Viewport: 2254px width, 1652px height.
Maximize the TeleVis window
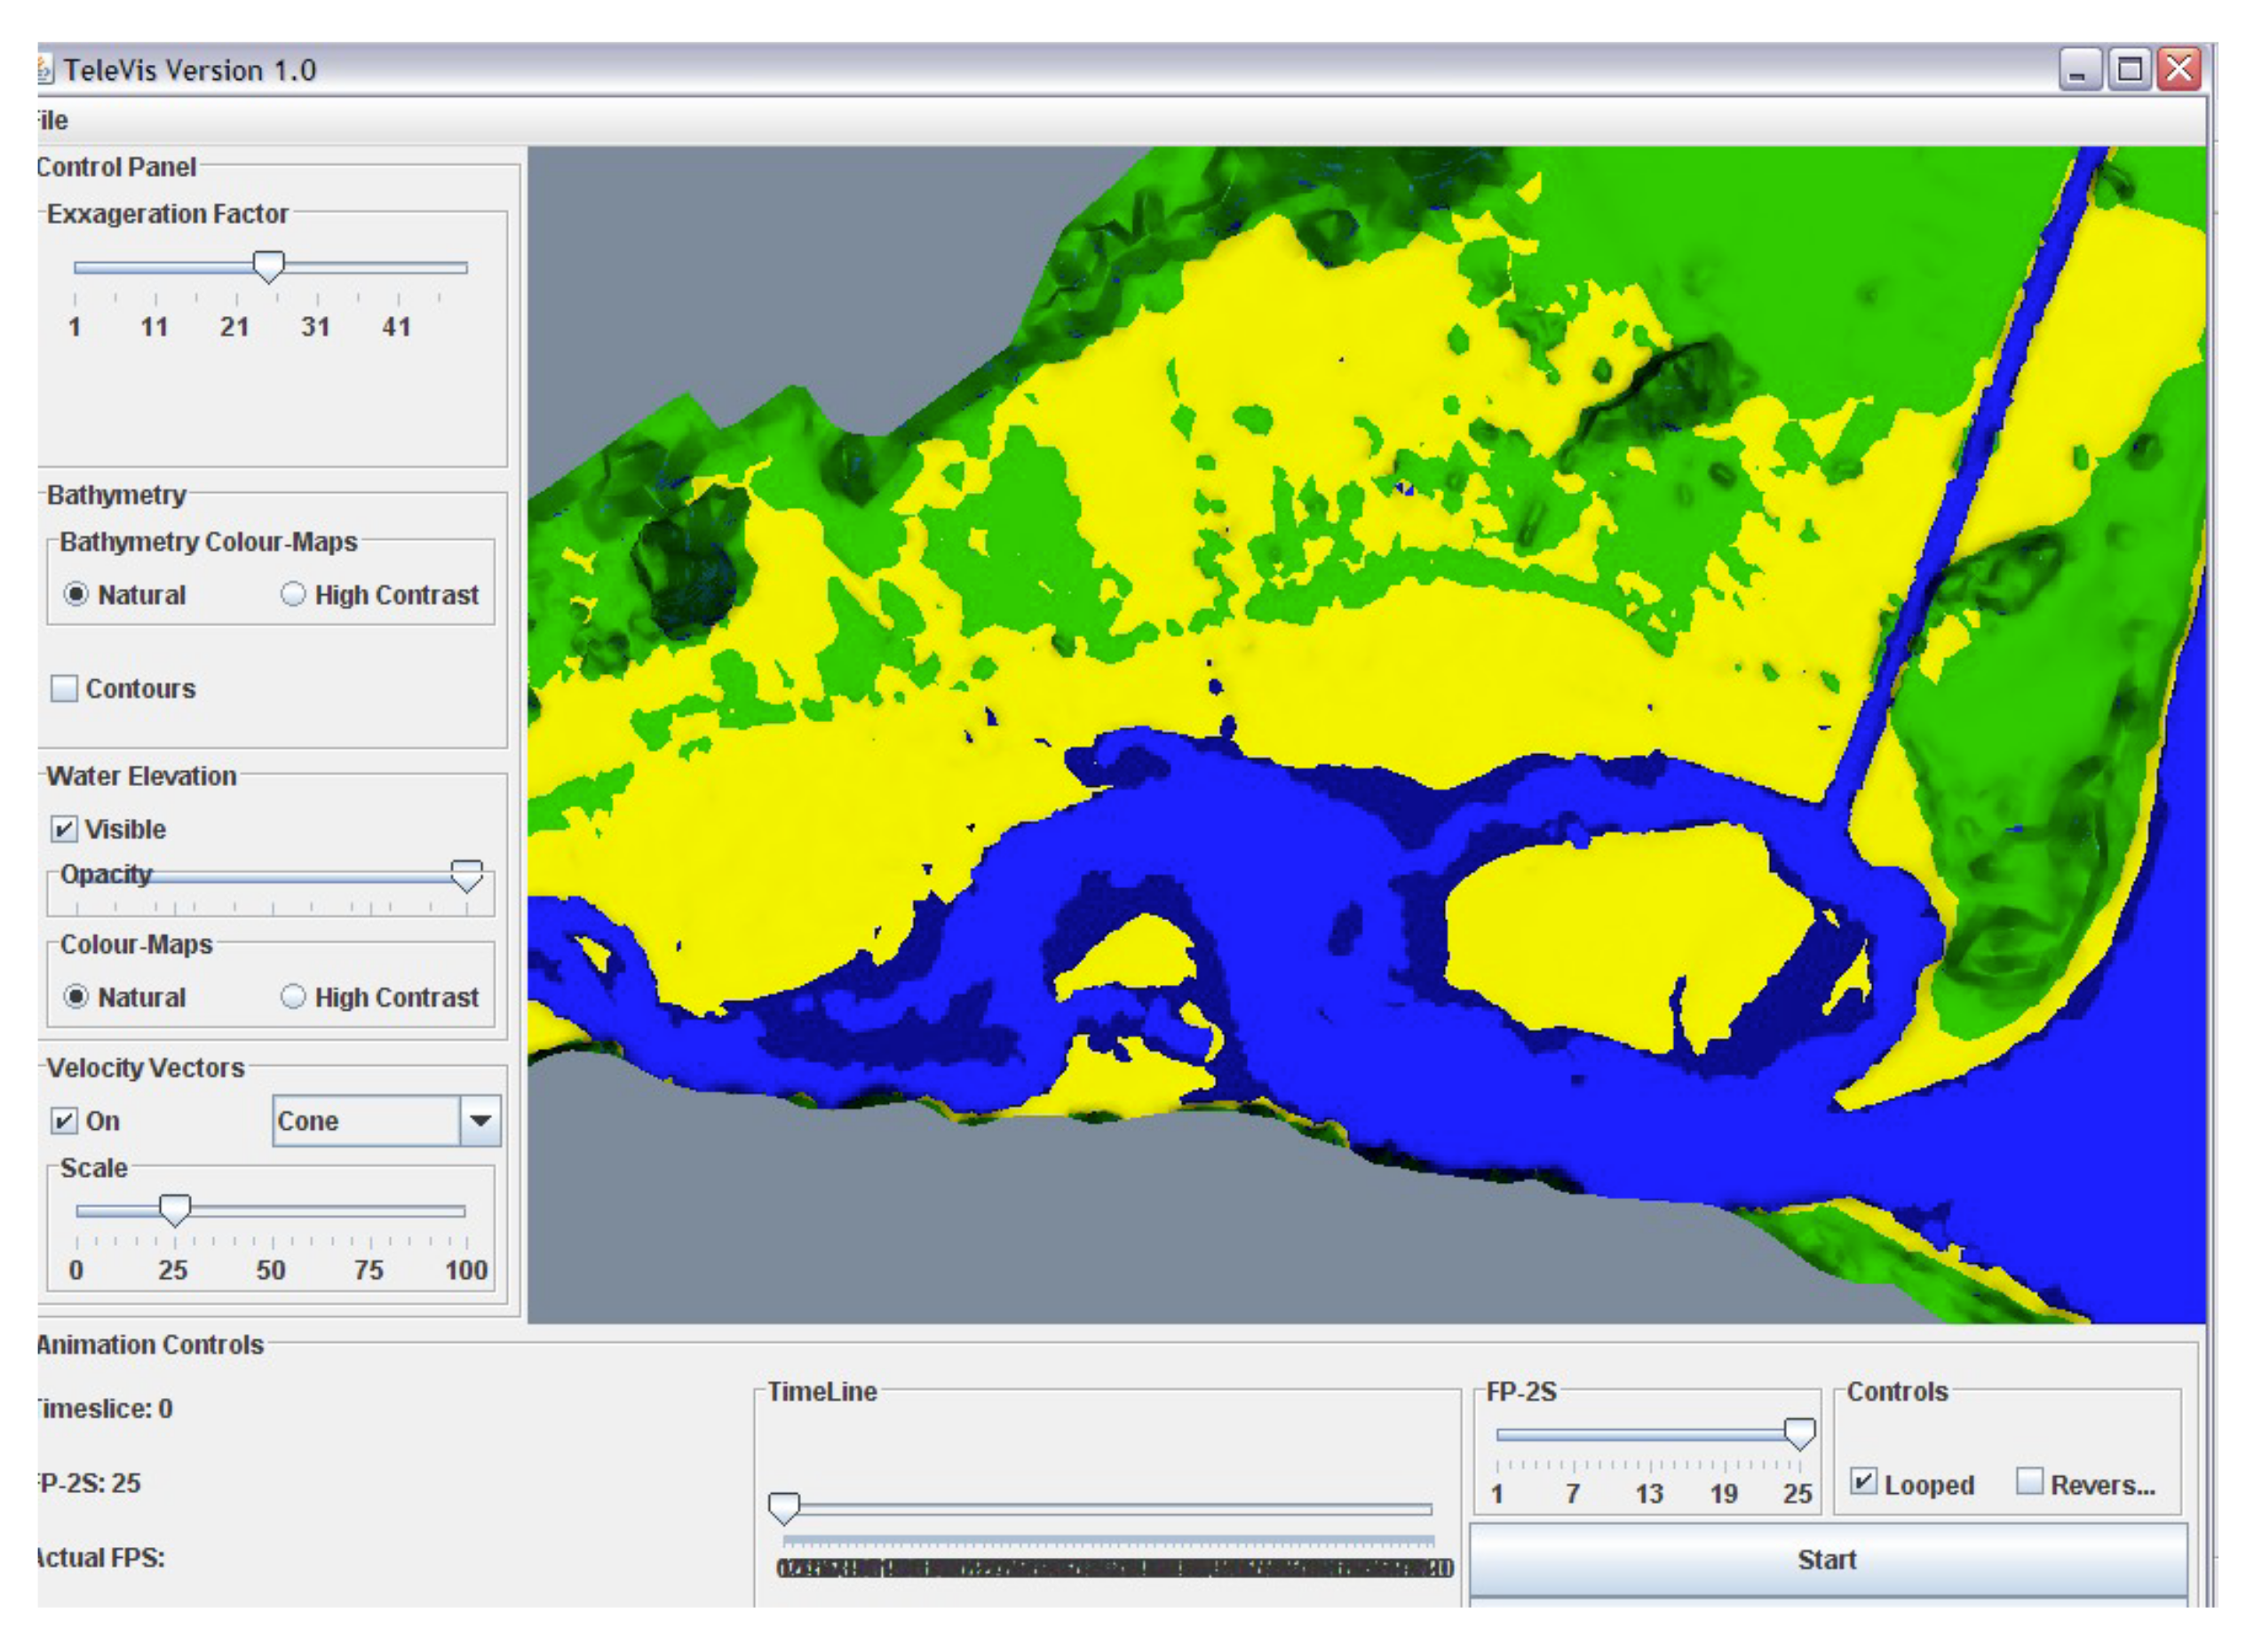2129,70
